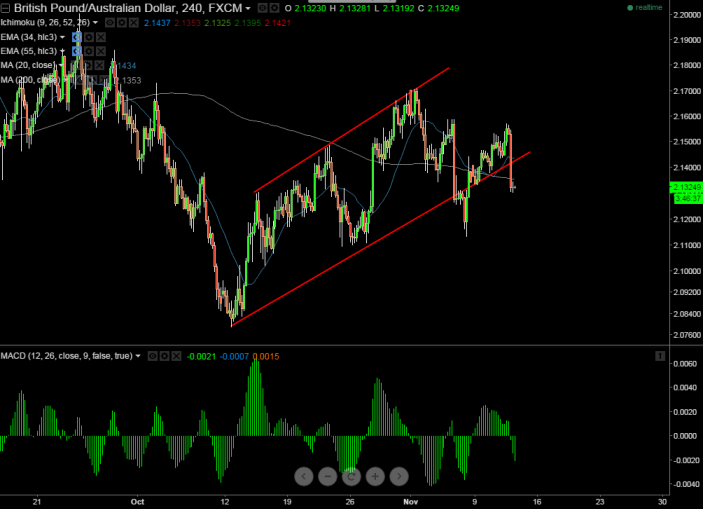This screenshot has height=509, width=703.
Task: Click the close value C 2.13249 in header
Action: pos(438,8)
